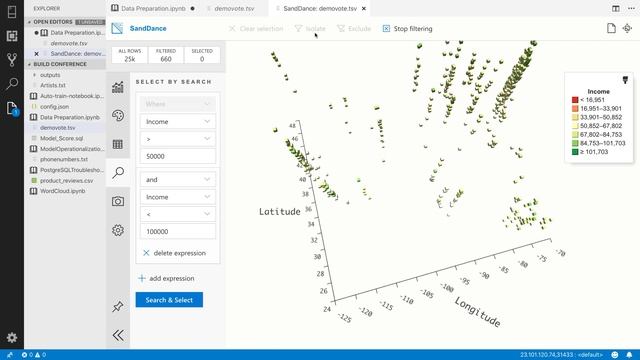Screen dimensions: 640x360
Task: Click the Filtered 660 counter
Action: pyautogui.click(x=166, y=55)
